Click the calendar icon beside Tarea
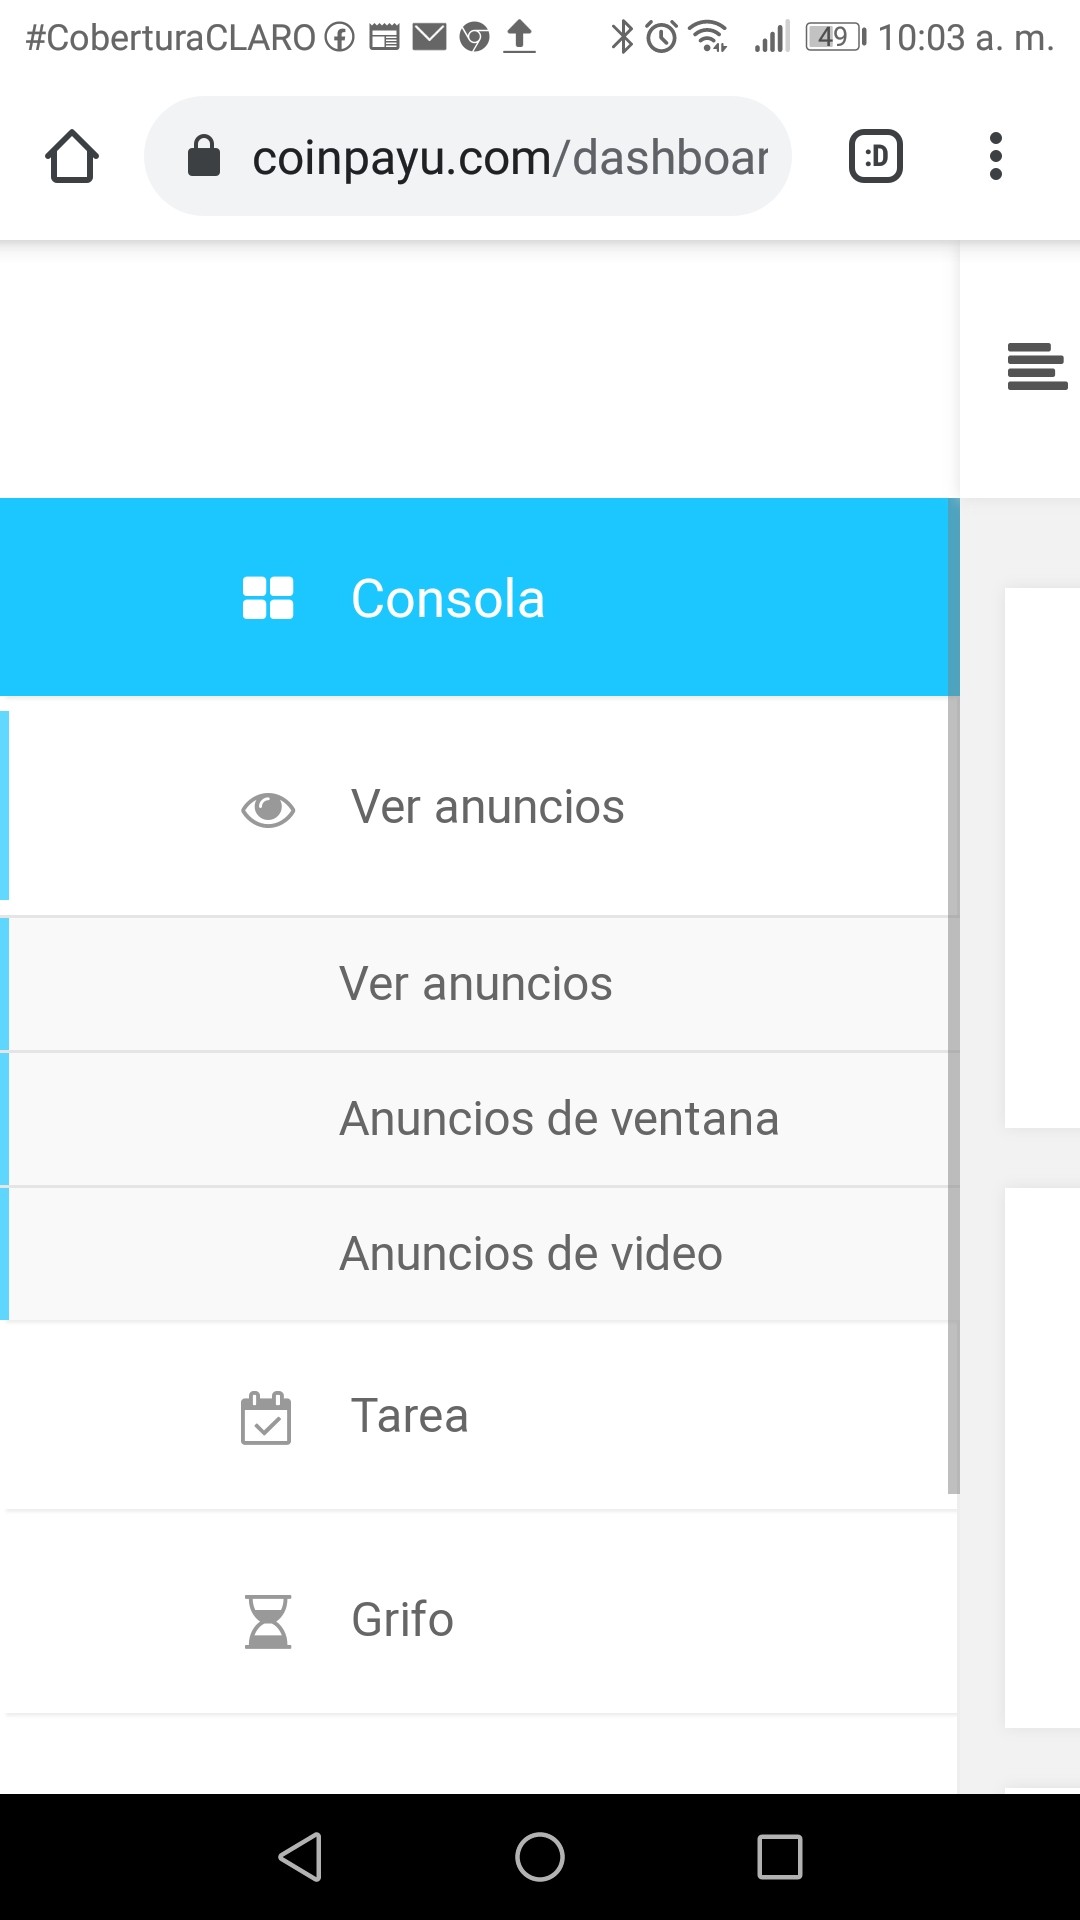This screenshot has height=1920, width=1080. pyautogui.click(x=266, y=1417)
